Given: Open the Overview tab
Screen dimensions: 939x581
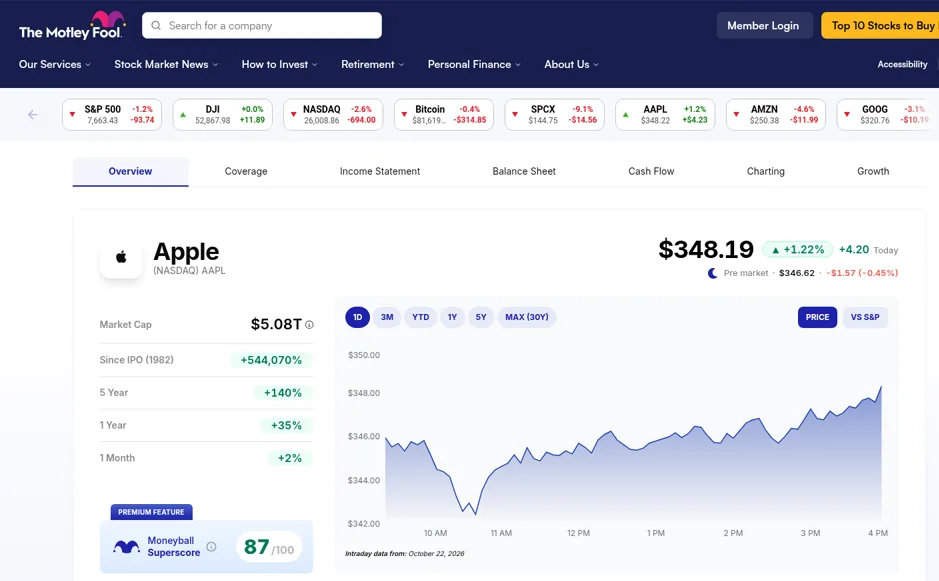Looking at the screenshot, I should 131,171.
